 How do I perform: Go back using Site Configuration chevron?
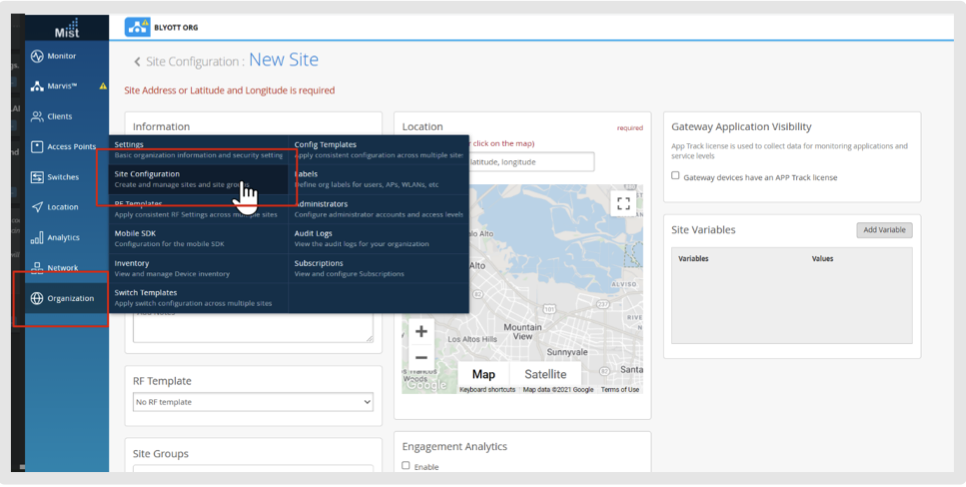[x=137, y=62]
